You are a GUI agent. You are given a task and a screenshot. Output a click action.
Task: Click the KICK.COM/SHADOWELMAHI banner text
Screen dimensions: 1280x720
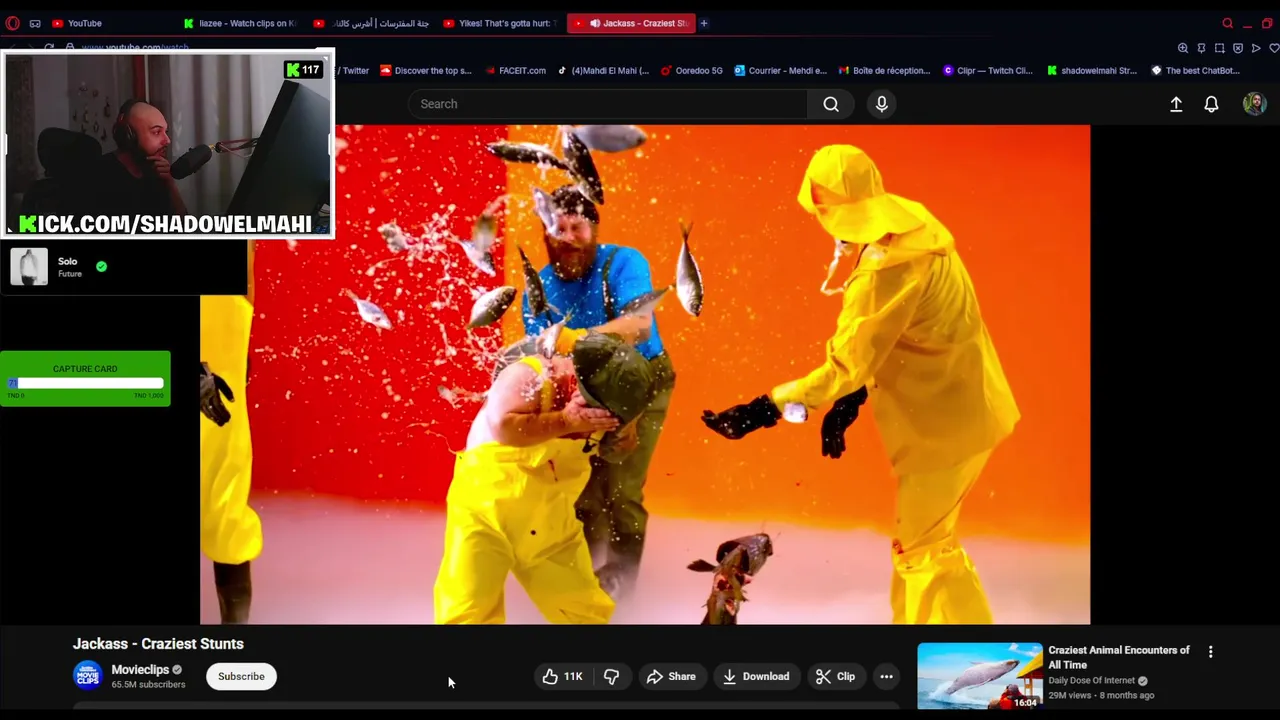click(x=165, y=224)
